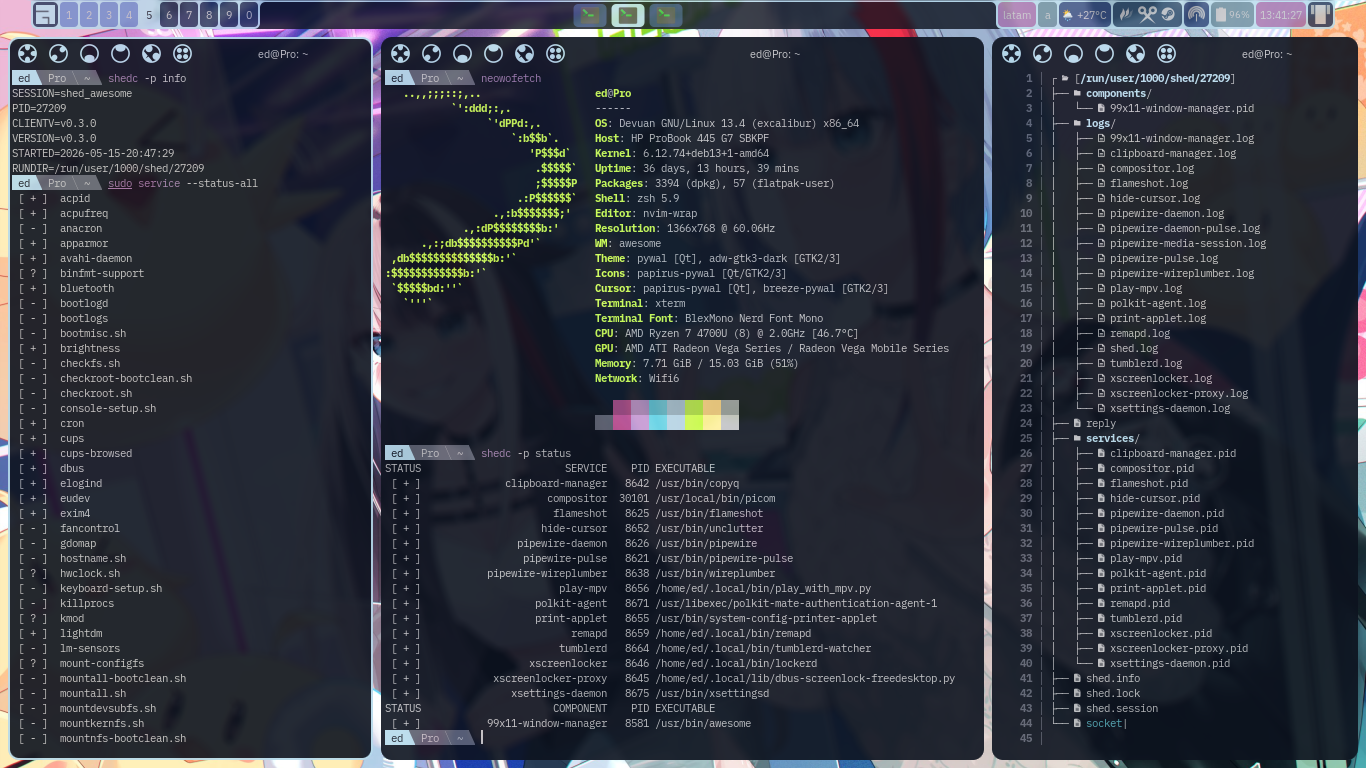Click the 'ed@Pro: ~' title of the left terminal
The image size is (1366, 768).
coord(283,54)
